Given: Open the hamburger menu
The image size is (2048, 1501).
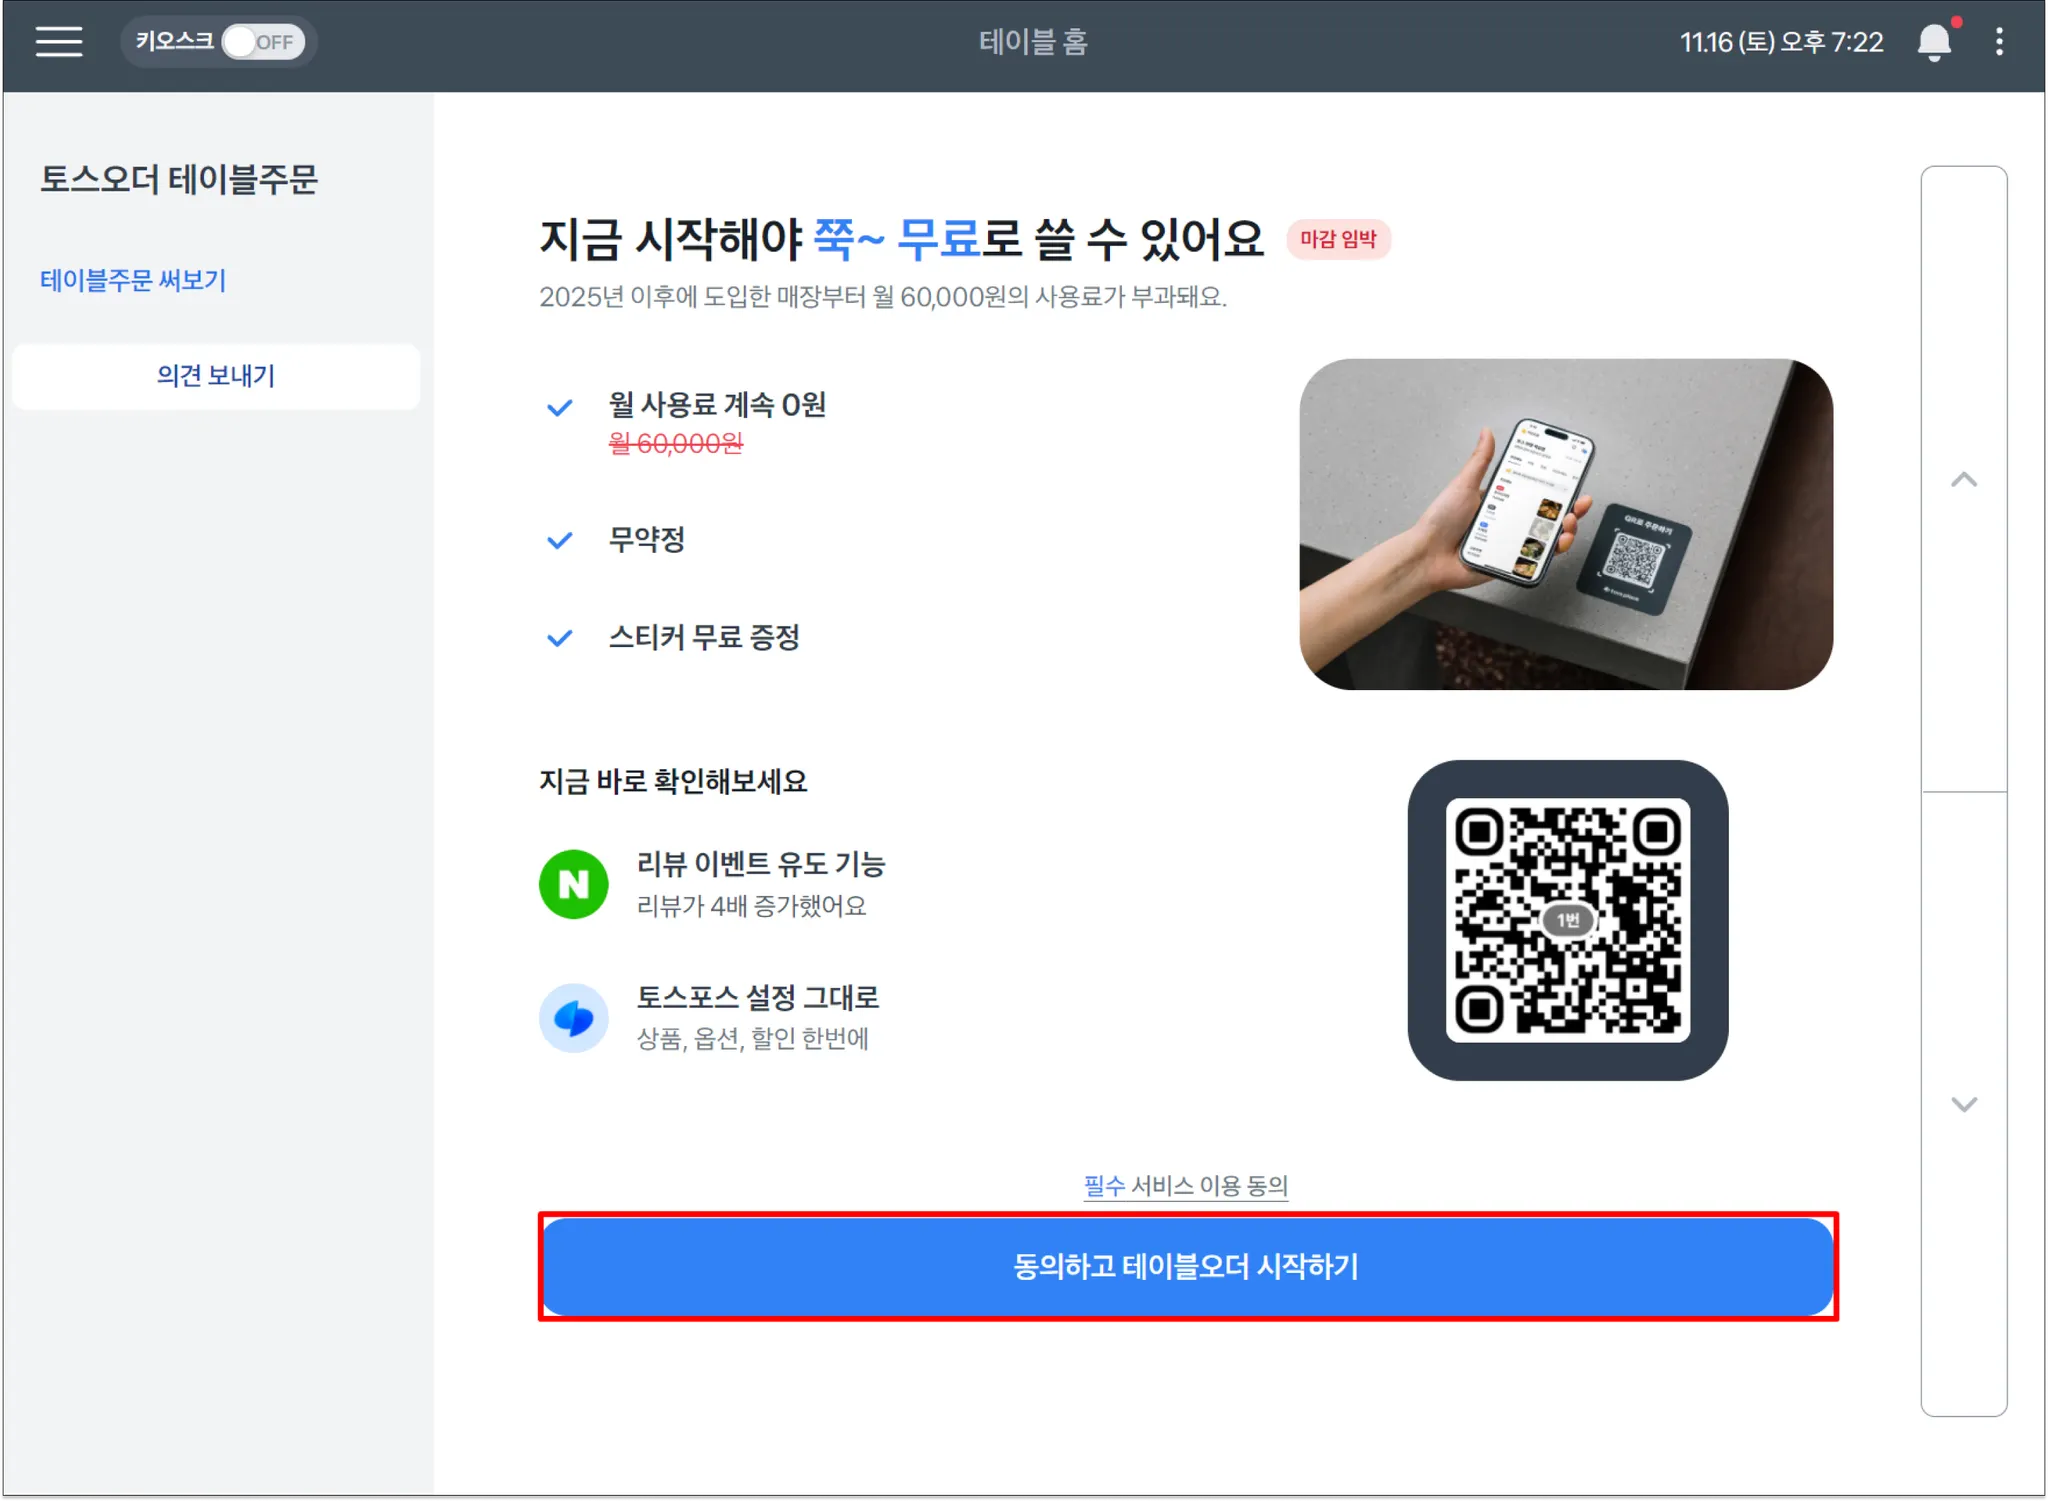Looking at the screenshot, I should [x=59, y=42].
